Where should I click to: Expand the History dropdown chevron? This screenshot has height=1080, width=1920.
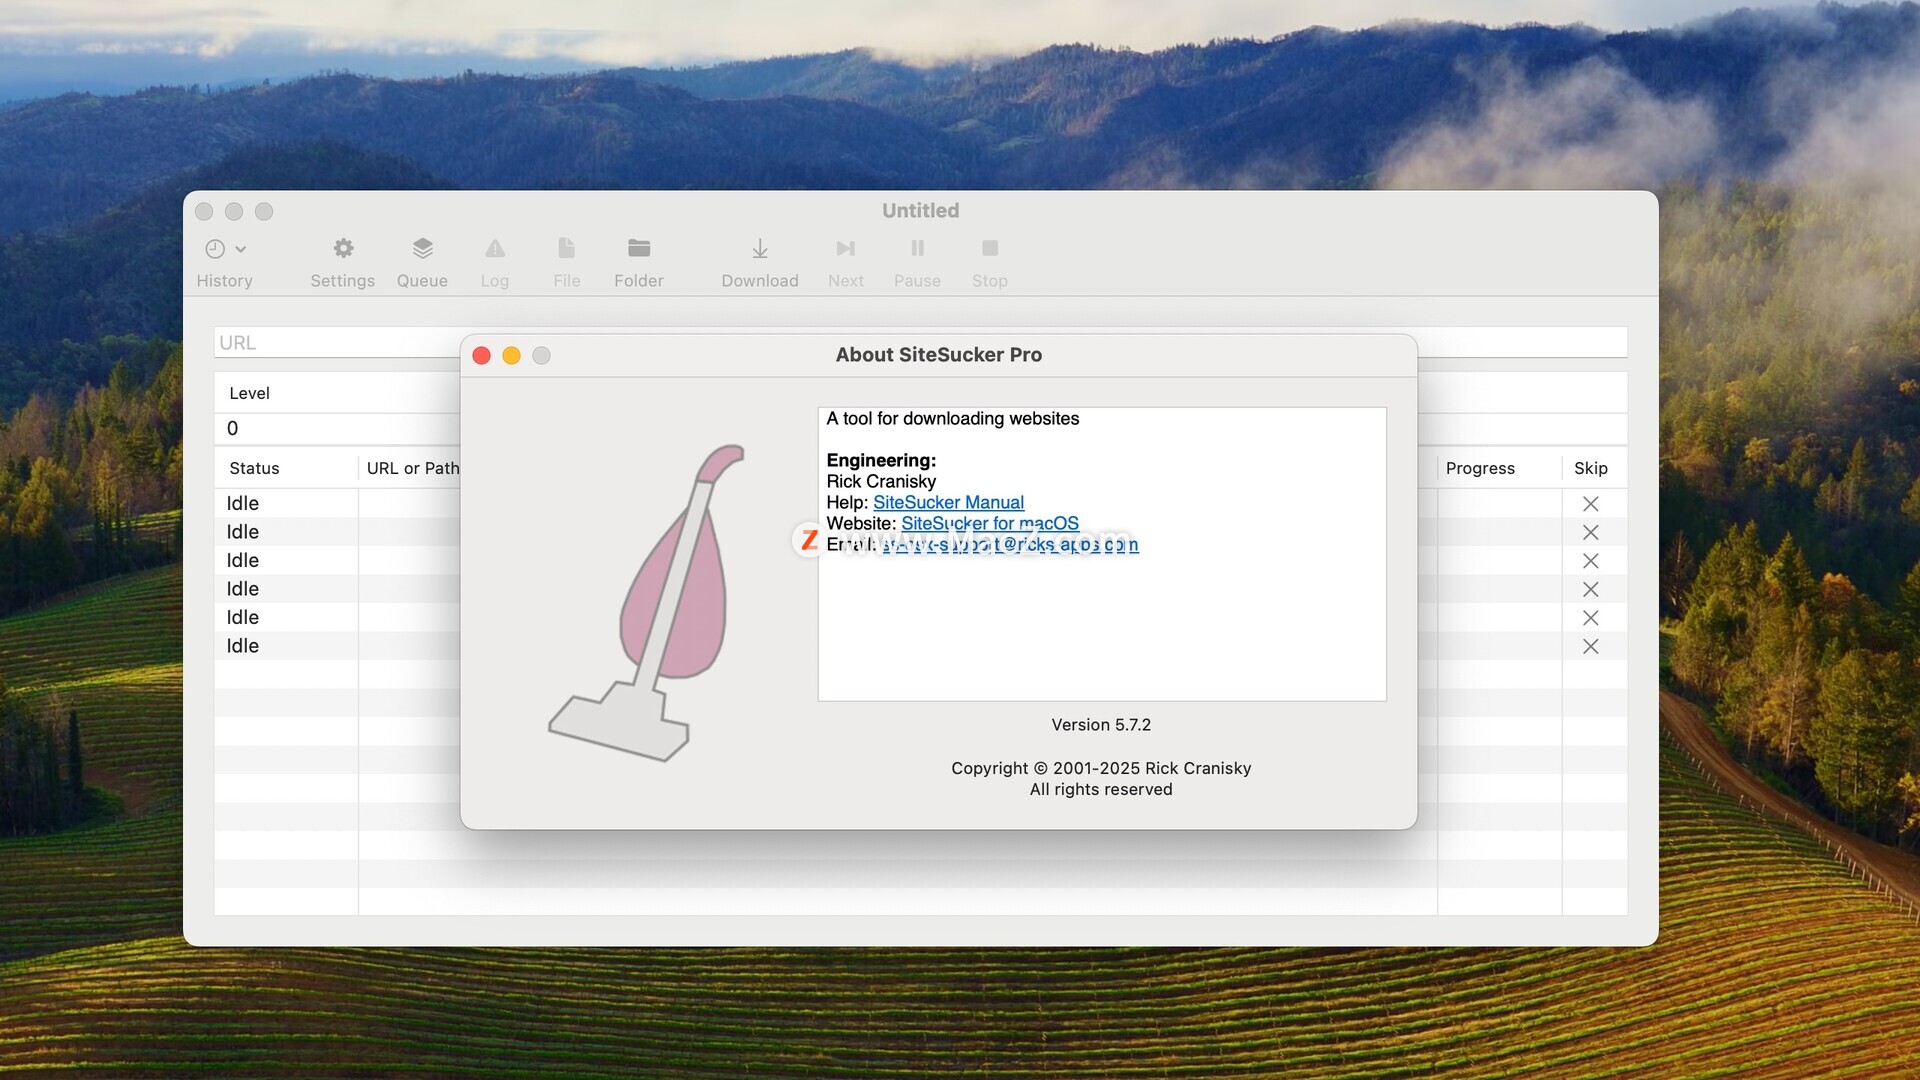(241, 249)
